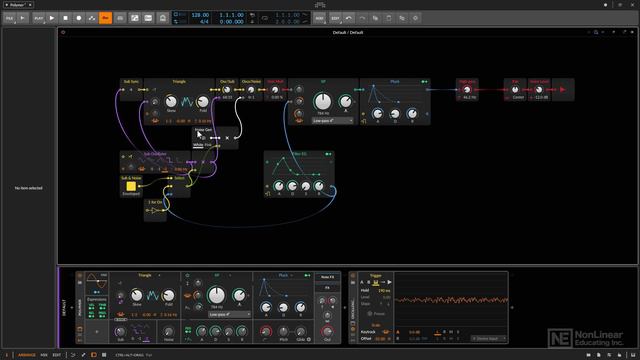Click the X button on Noise Gen module

coord(227,138)
